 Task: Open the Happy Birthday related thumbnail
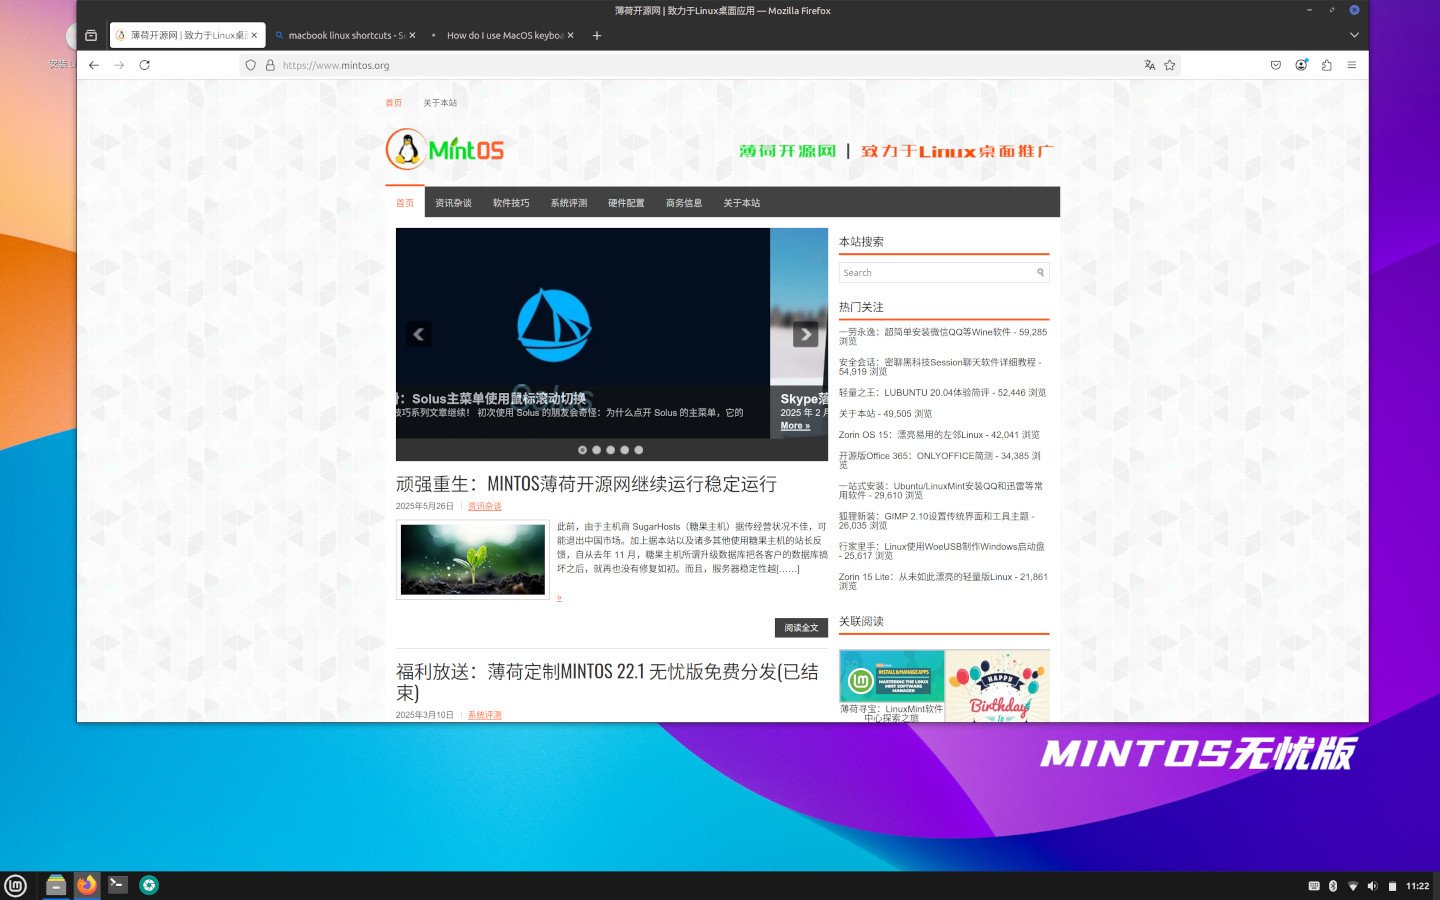[x=998, y=686]
